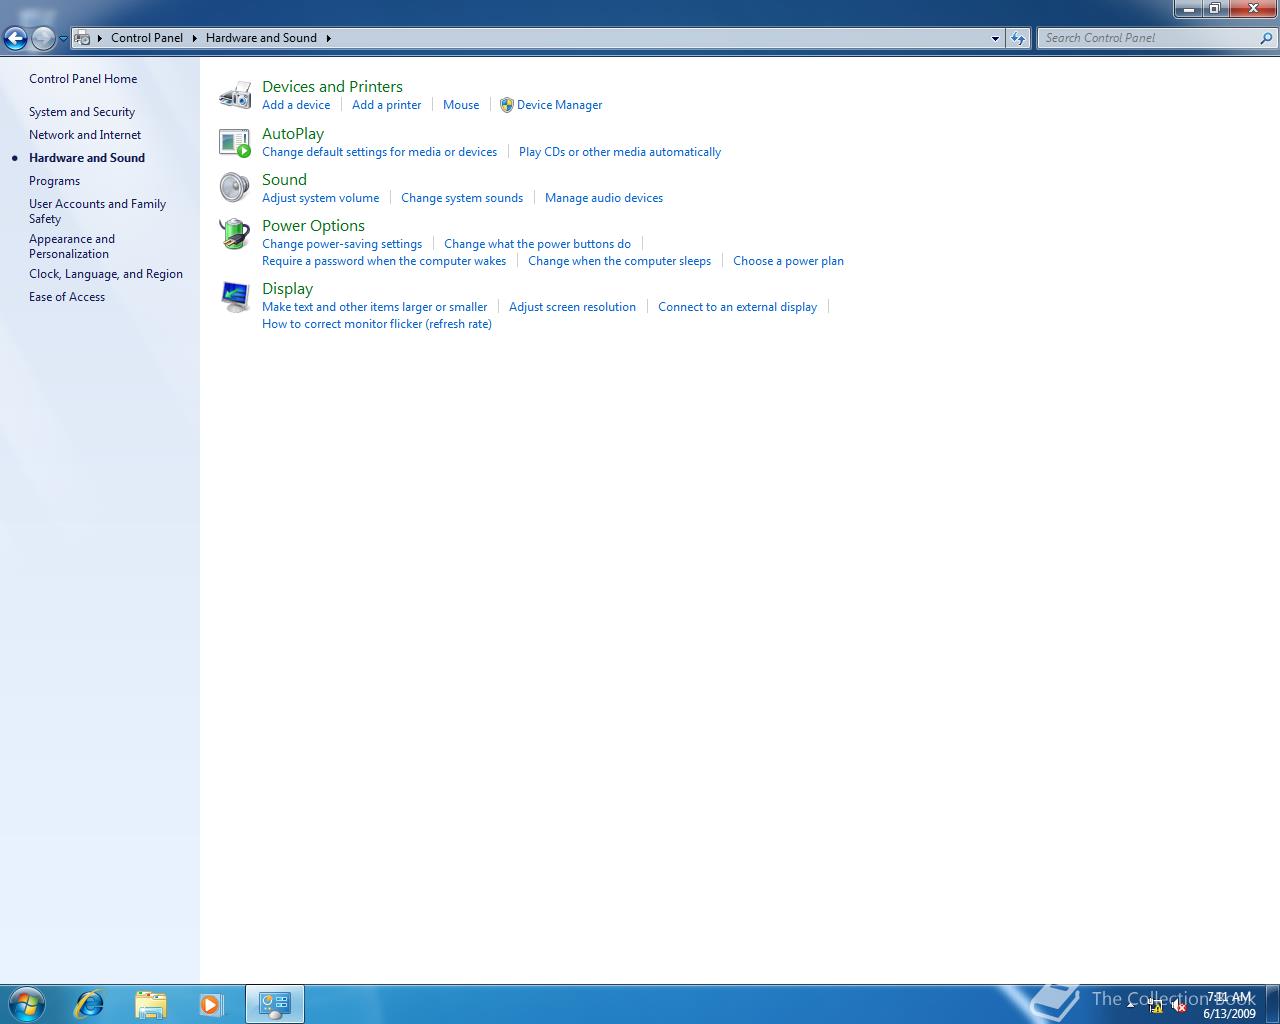Change default settings for media or devices
The image size is (1280, 1024).
click(x=379, y=152)
